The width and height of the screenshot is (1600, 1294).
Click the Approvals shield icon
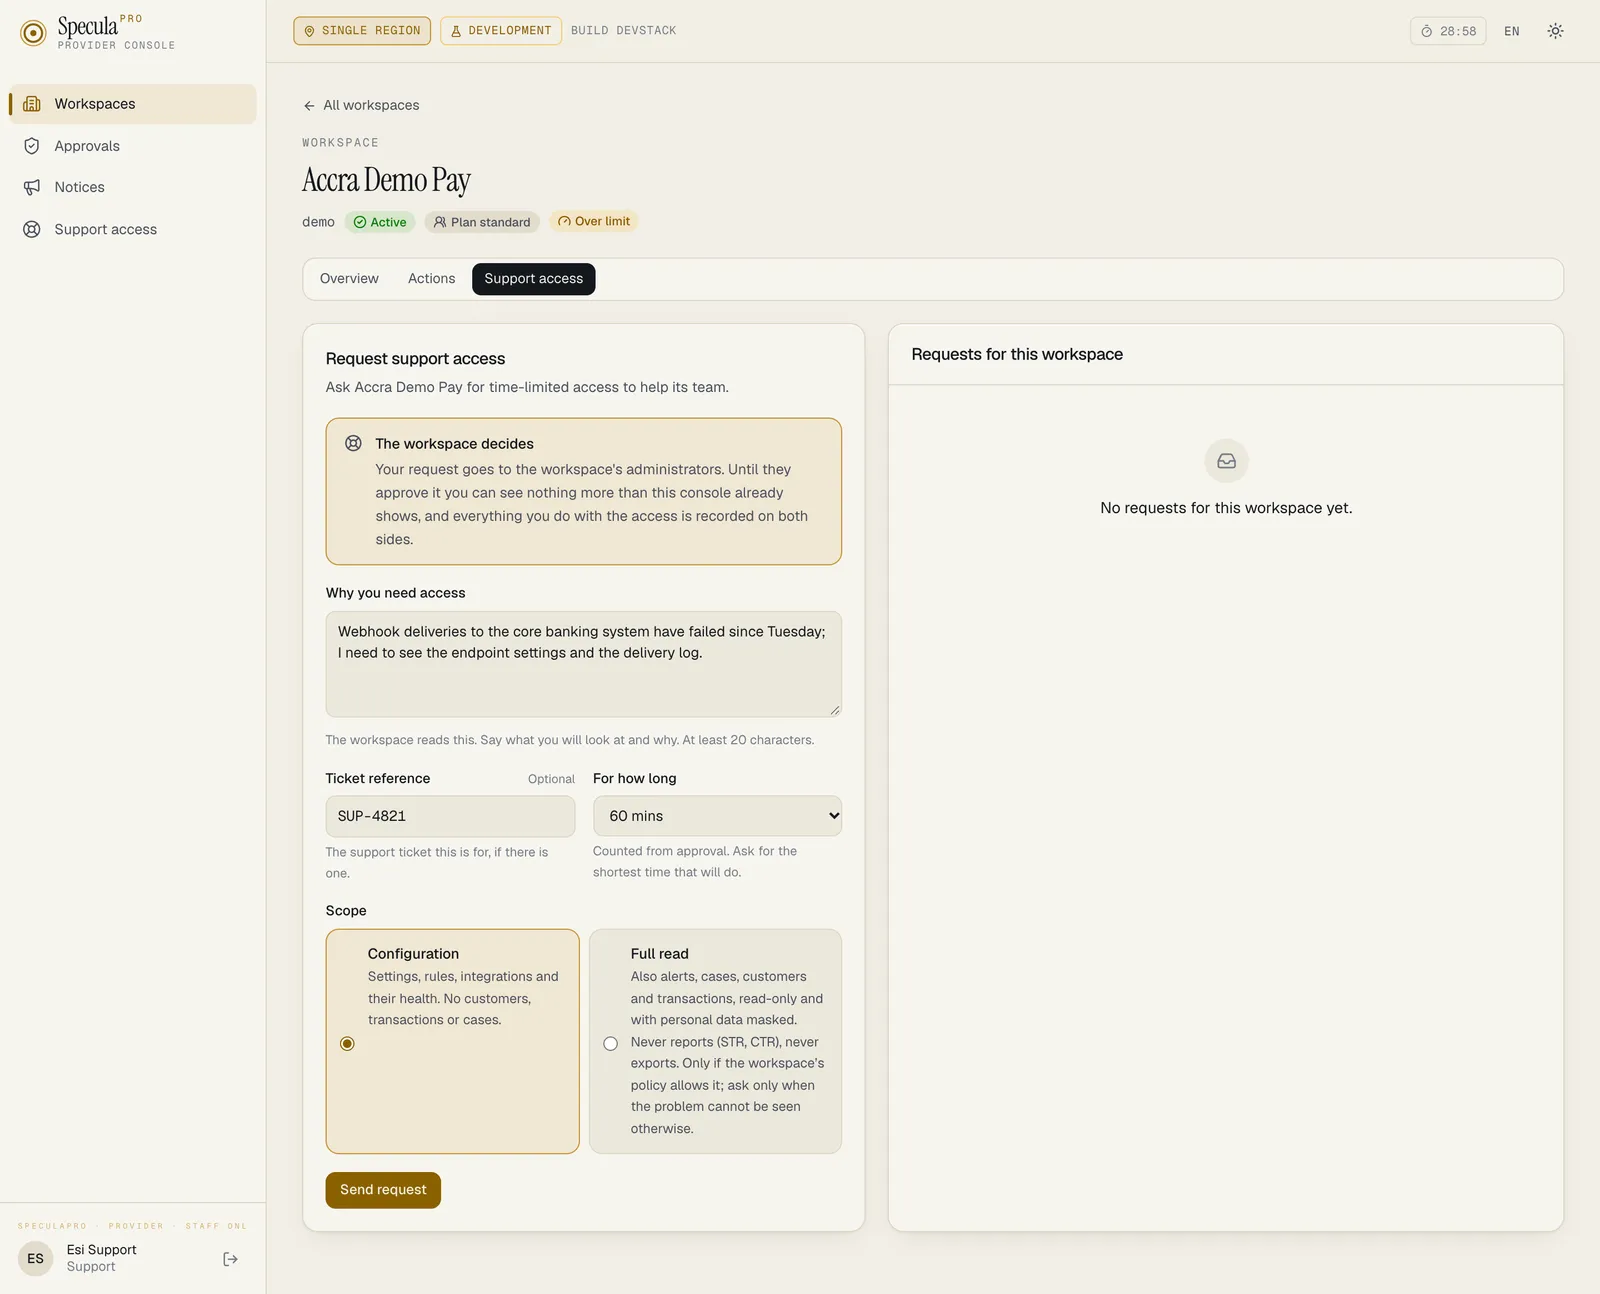point(32,146)
